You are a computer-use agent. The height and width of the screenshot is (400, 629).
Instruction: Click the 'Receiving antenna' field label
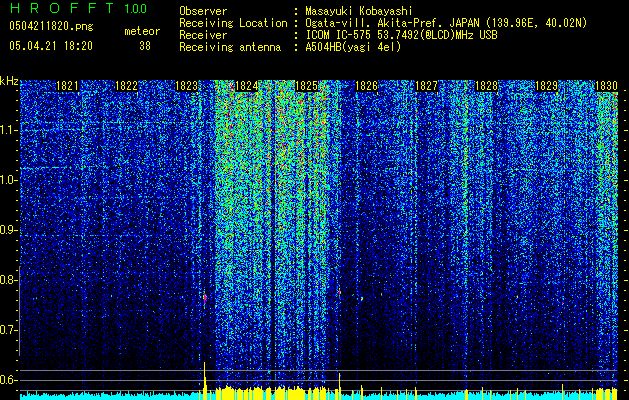(230, 47)
